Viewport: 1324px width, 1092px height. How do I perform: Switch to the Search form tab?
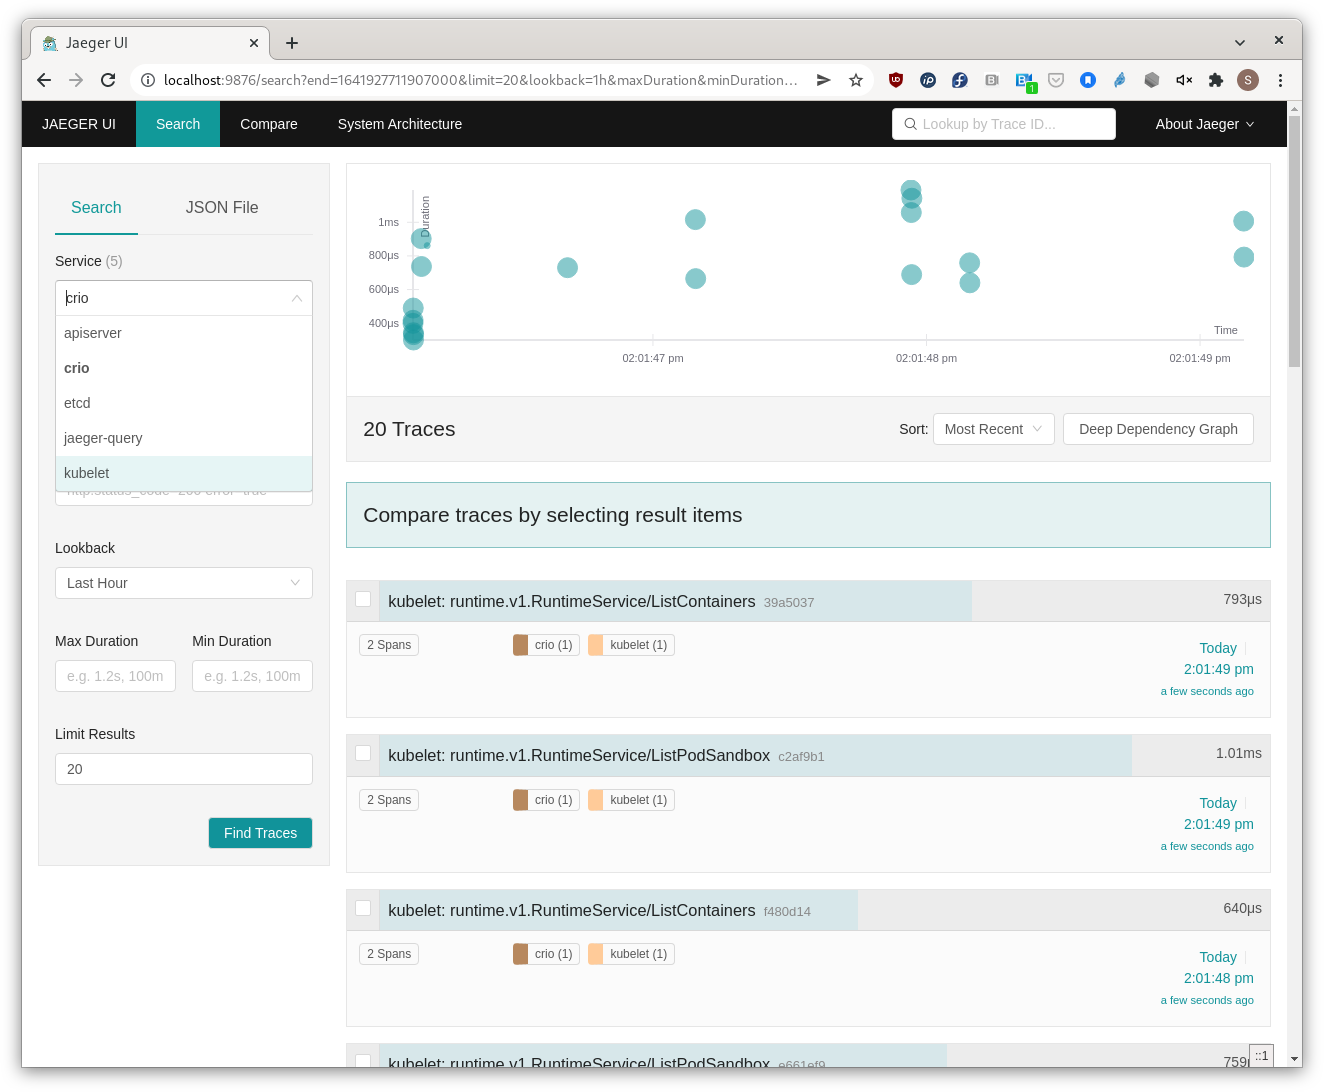click(x=96, y=208)
